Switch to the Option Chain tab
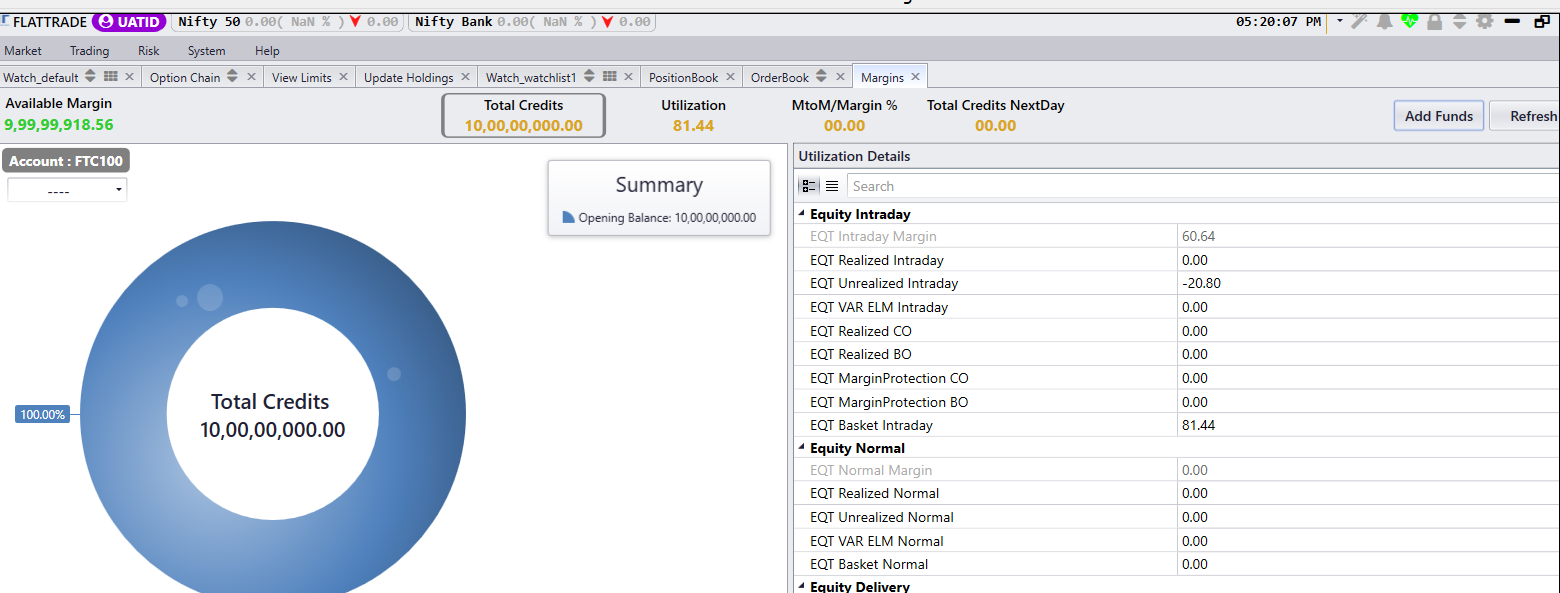The width and height of the screenshot is (1560, 593). click(x=185, y=77)
